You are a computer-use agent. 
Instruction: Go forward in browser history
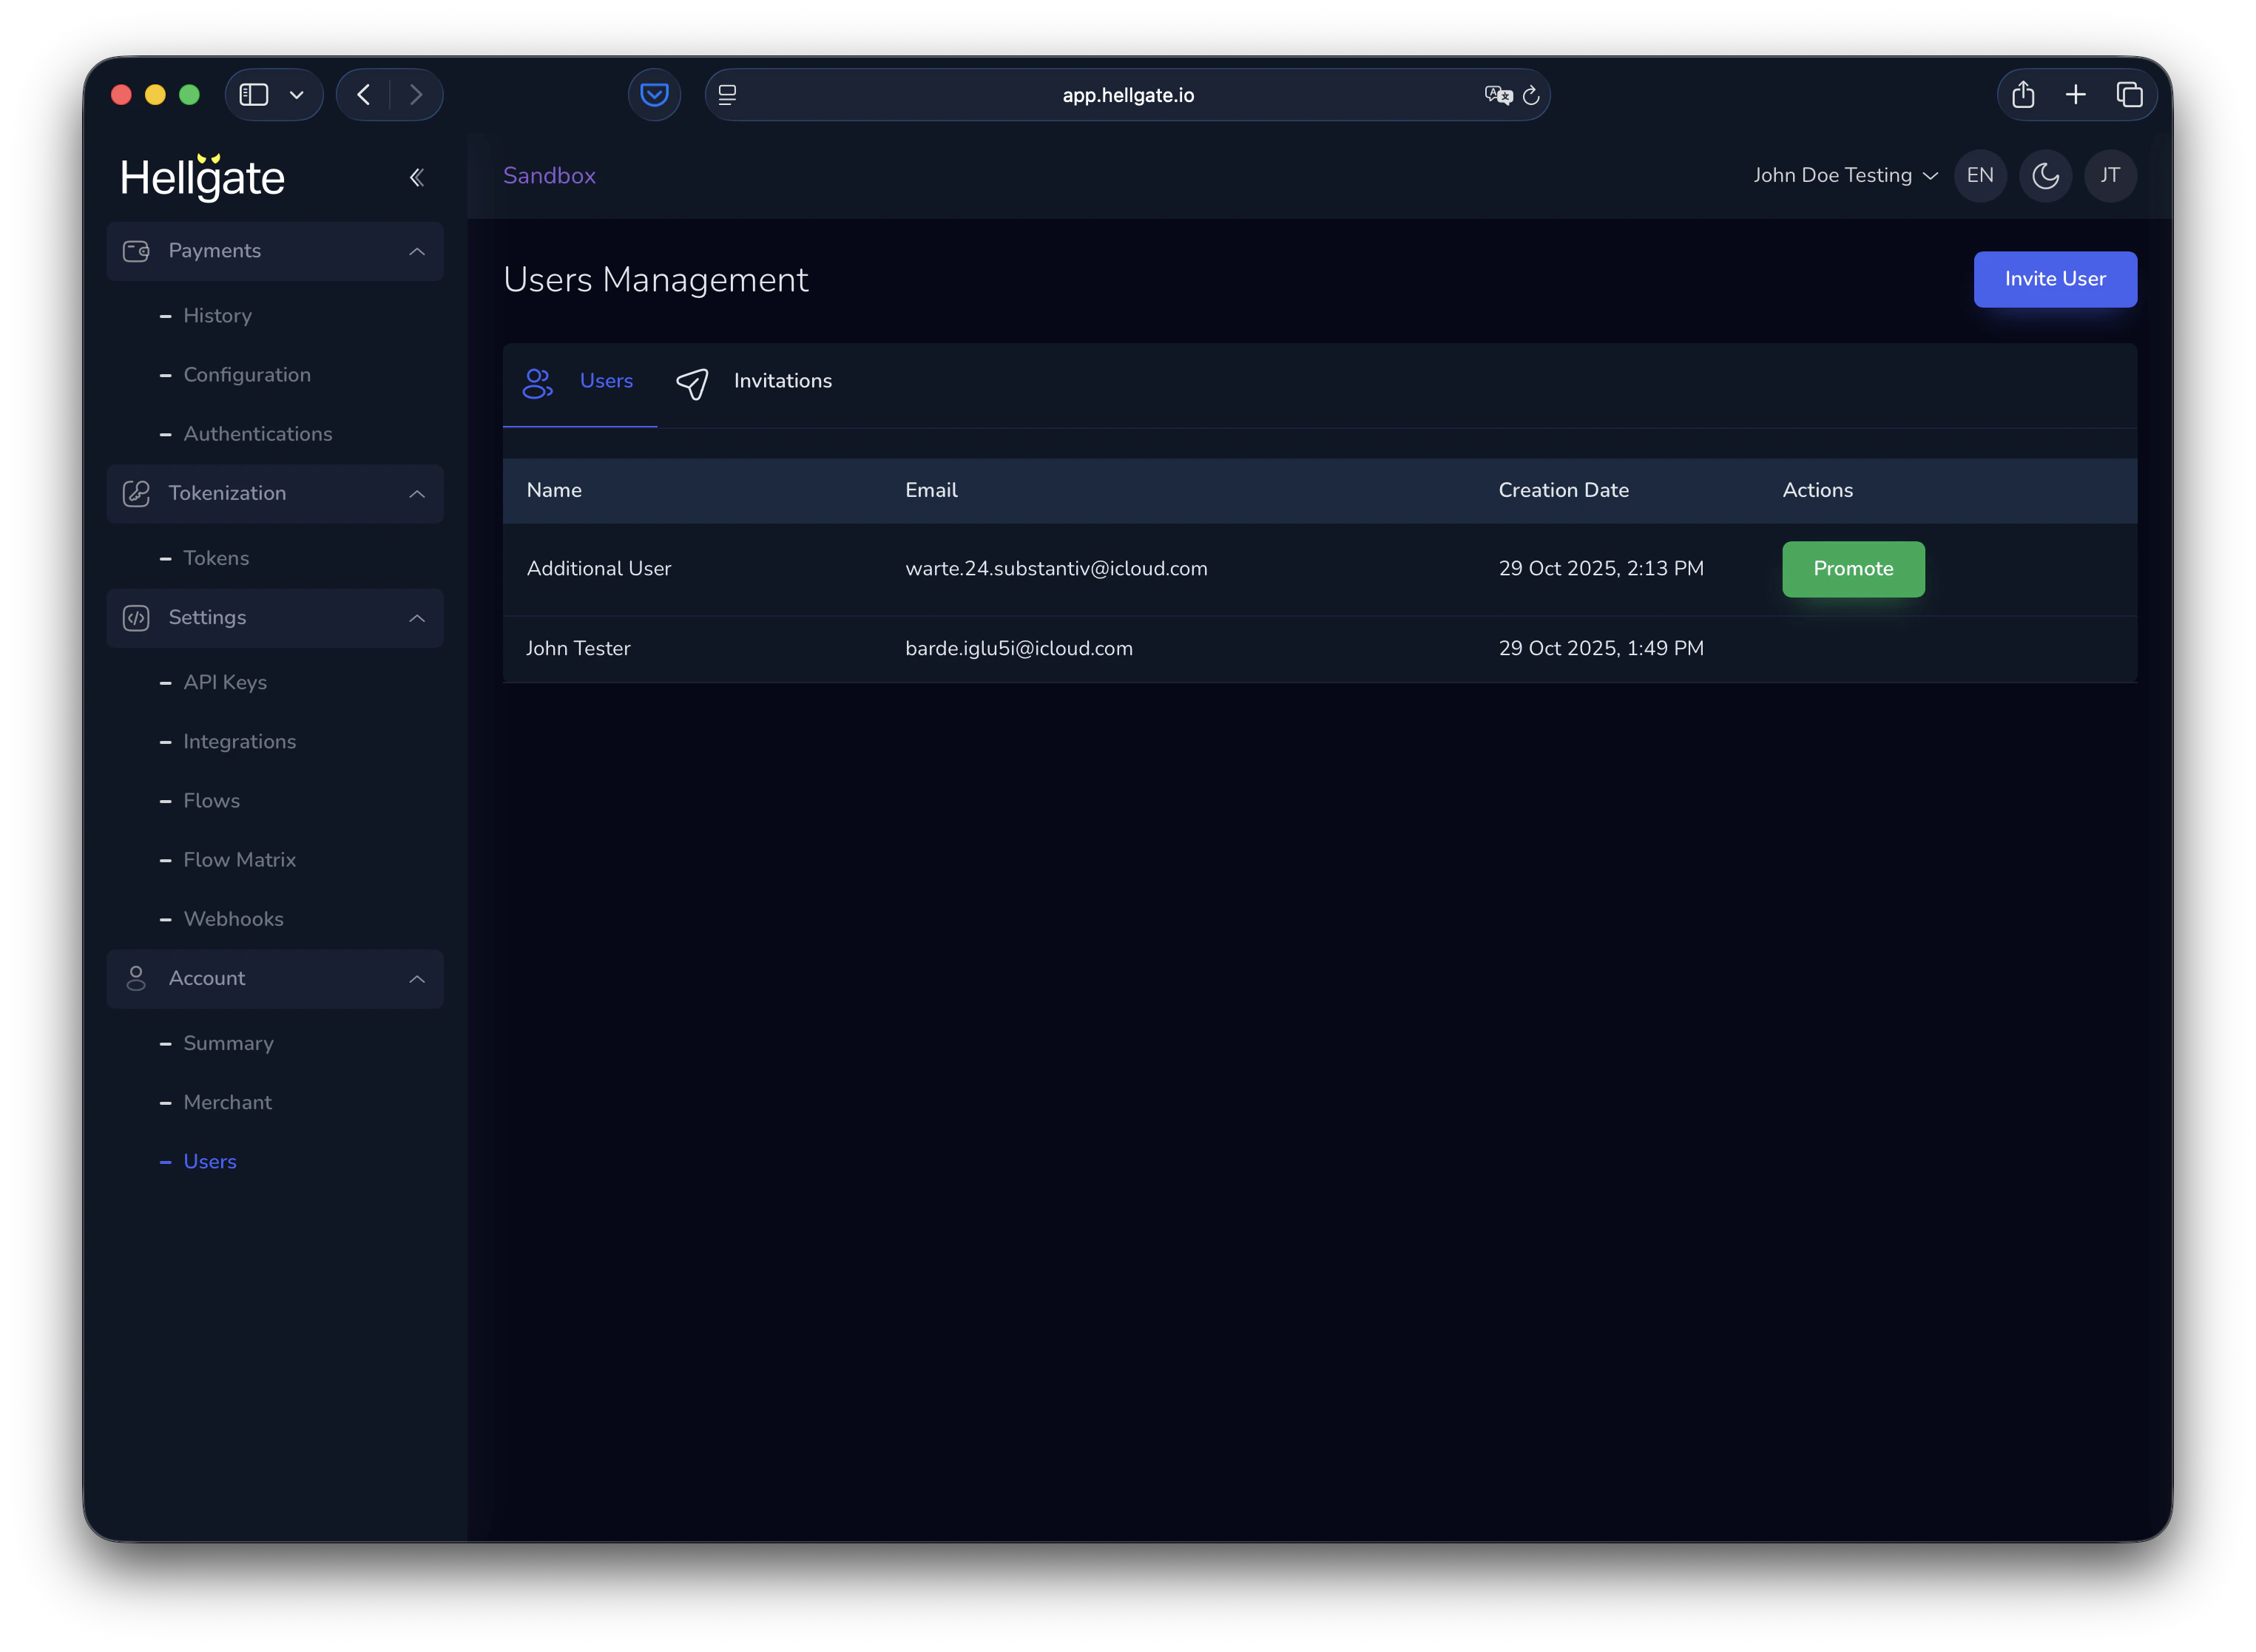point(416,95)
